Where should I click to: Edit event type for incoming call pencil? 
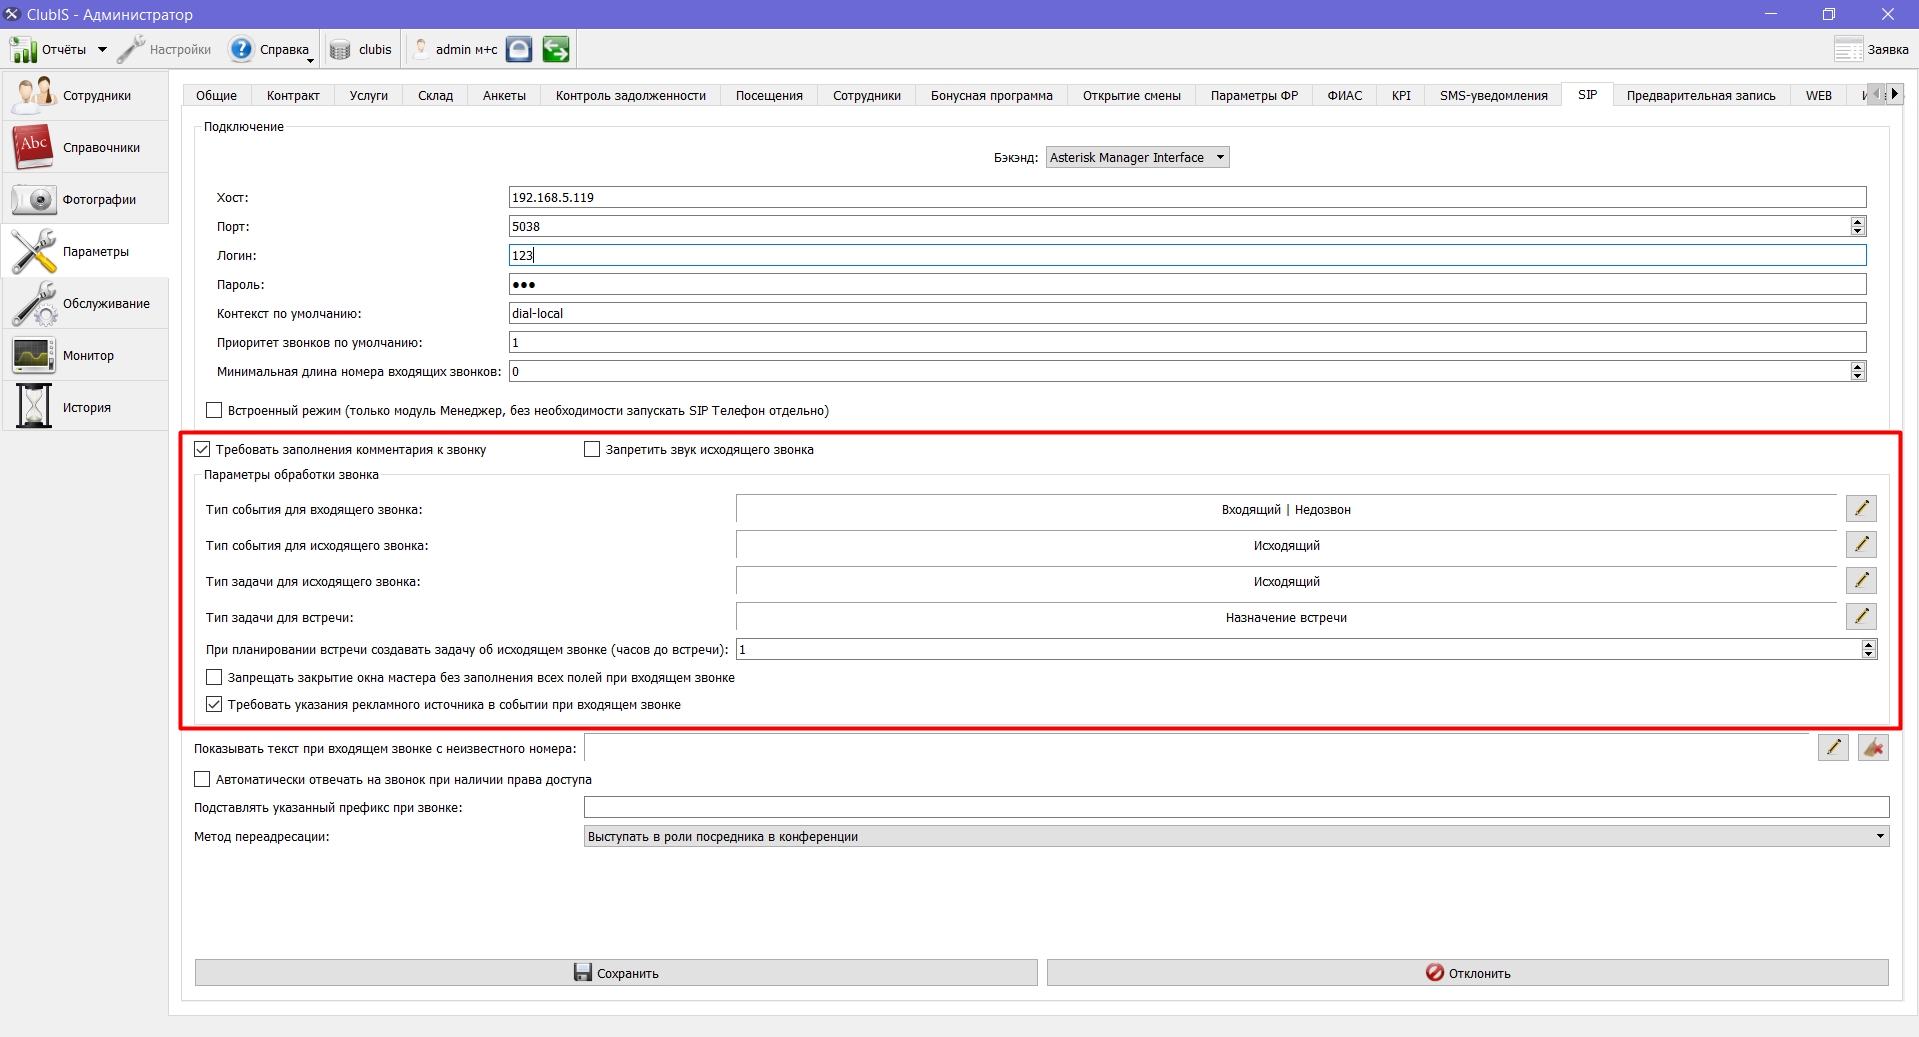(x=1861, y=509)
